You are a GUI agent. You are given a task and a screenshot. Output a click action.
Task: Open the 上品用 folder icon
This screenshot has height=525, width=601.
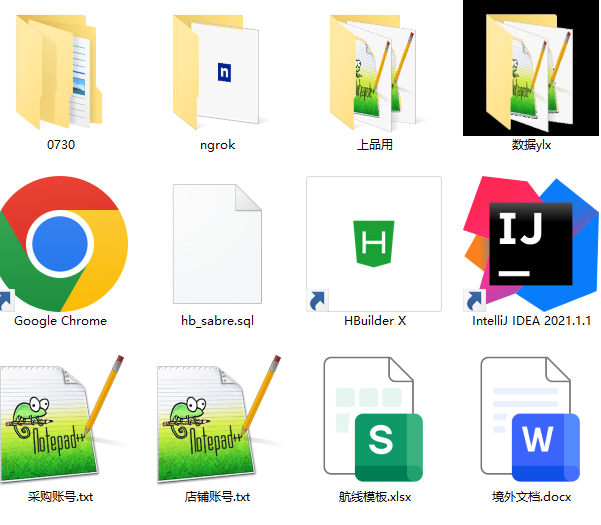click(373, 72)
